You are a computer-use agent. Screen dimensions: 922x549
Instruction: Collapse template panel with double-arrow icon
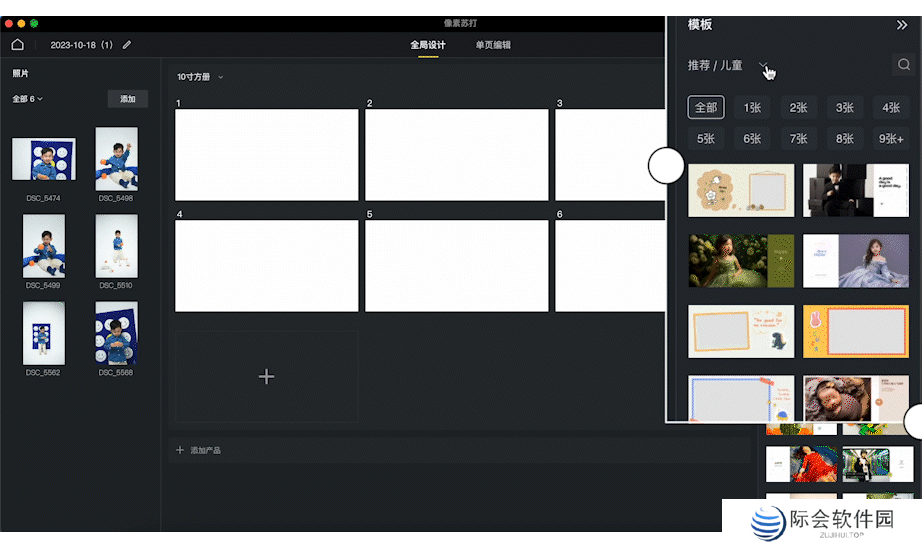pyautogui.click(x=901, y=25)
